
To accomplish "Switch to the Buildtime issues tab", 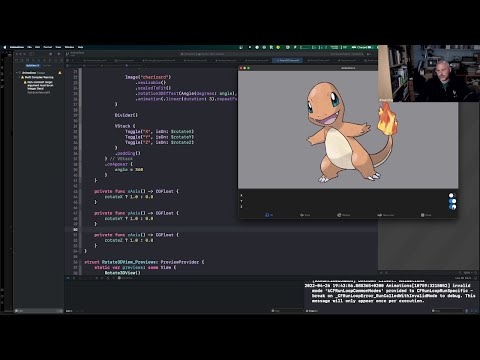I will [33, 66].
